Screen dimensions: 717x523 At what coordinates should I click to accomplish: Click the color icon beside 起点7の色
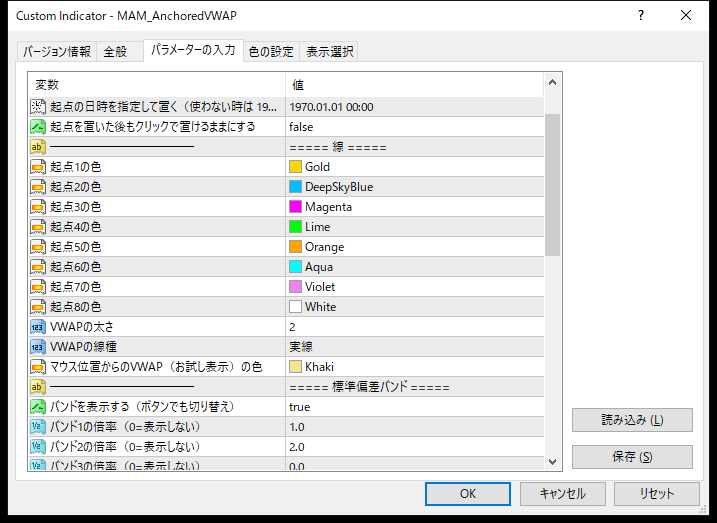[x=38, y=287]
